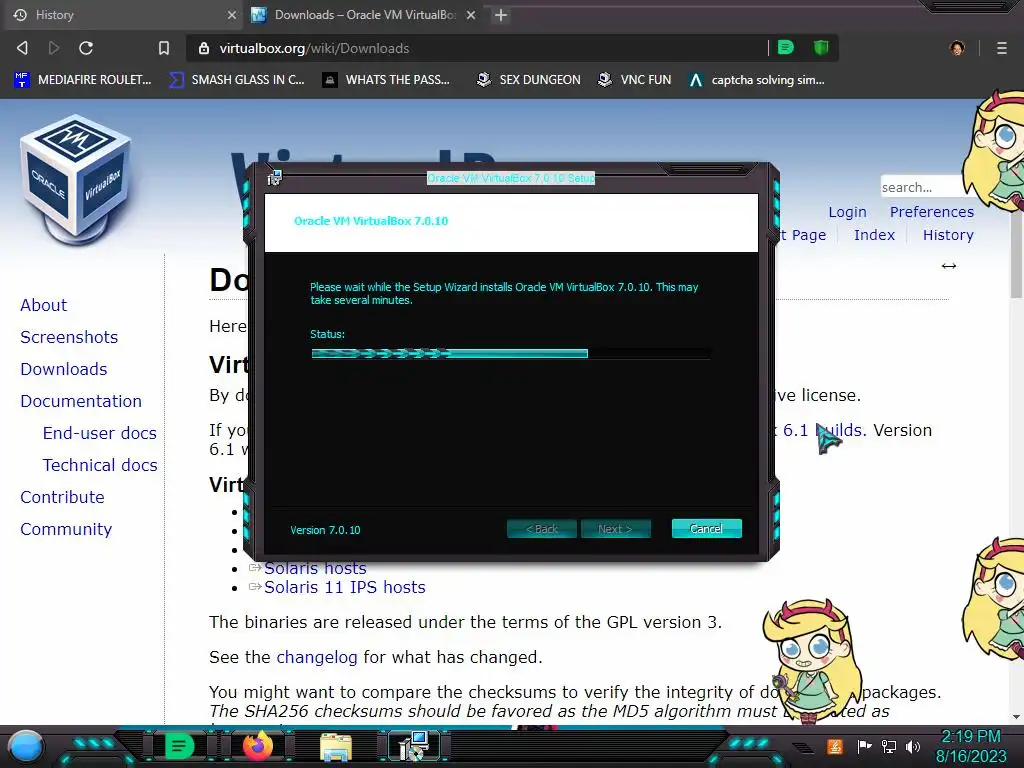Click the wiki search field

pyautogui.click(x=922, y=187)
